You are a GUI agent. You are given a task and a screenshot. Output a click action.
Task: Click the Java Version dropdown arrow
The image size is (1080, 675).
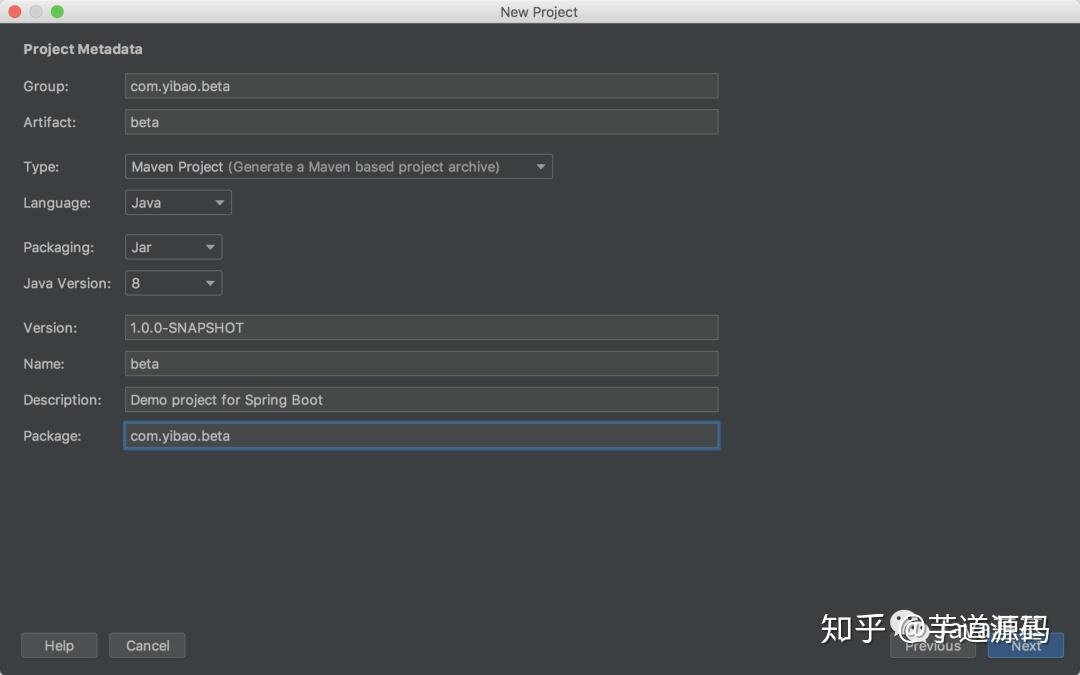point(210,283)
